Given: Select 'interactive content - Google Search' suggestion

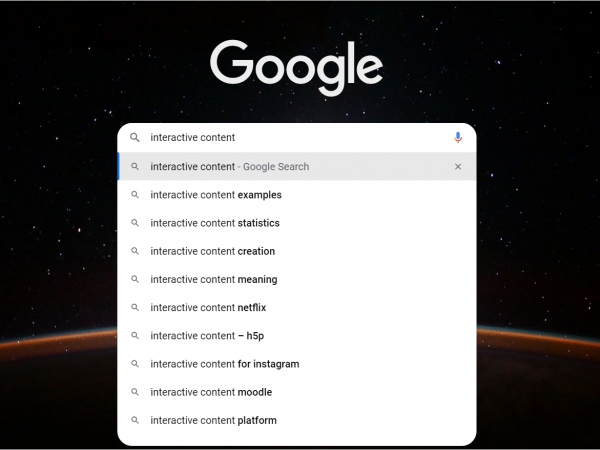Looking at the screenshot, I should point(230,167).
